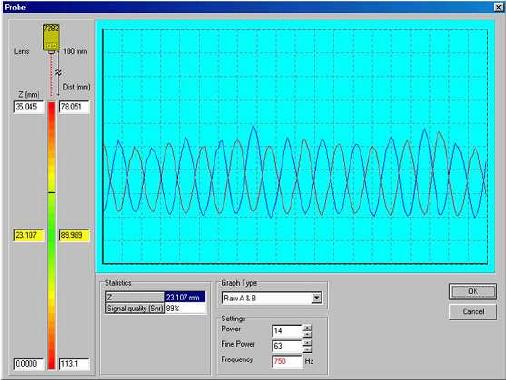Screen dimensions: 506x380
Task: Open the Graph Type dropdown arrow
Action: pyautogui.click(x=317, y=297)
